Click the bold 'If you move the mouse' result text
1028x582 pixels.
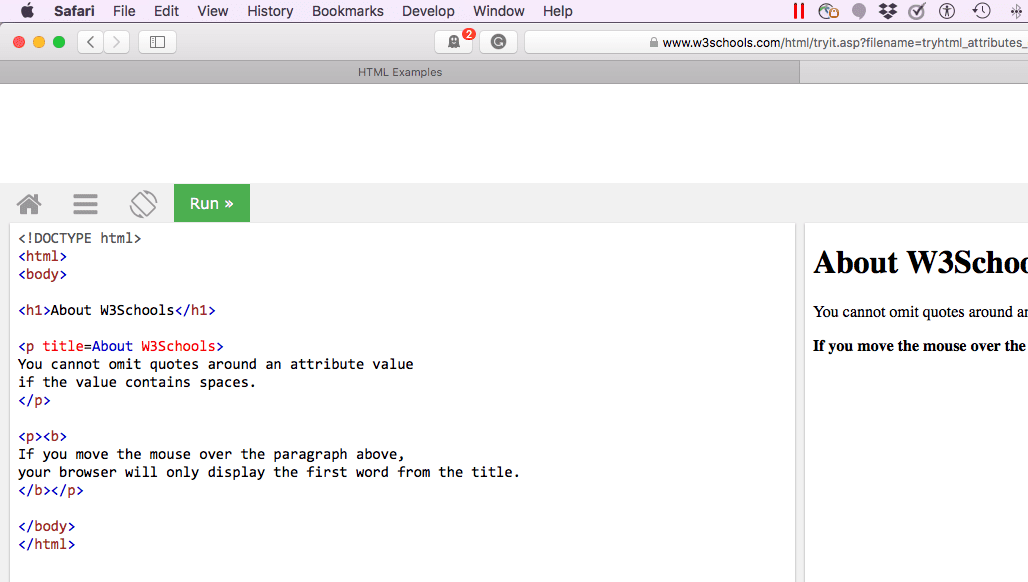(920, 346)
